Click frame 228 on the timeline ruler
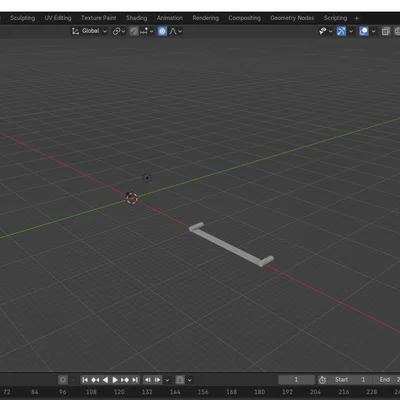 [372, 392]
